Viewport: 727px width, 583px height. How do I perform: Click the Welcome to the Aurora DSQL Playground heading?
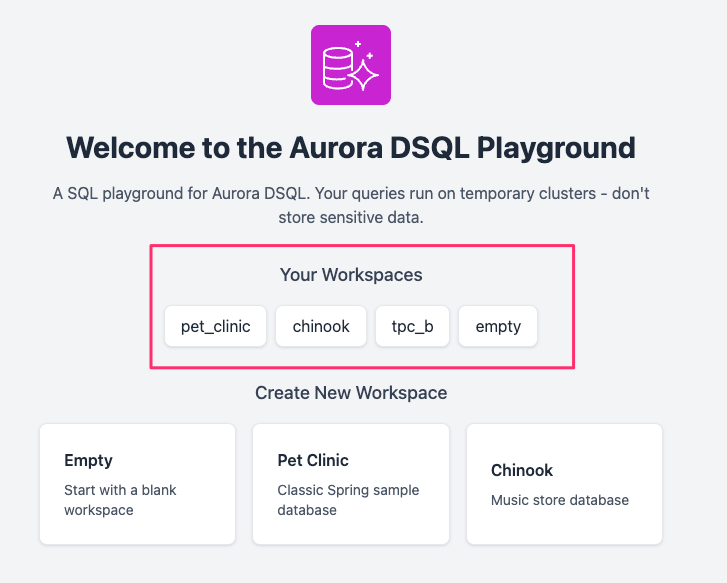(351, 148)
